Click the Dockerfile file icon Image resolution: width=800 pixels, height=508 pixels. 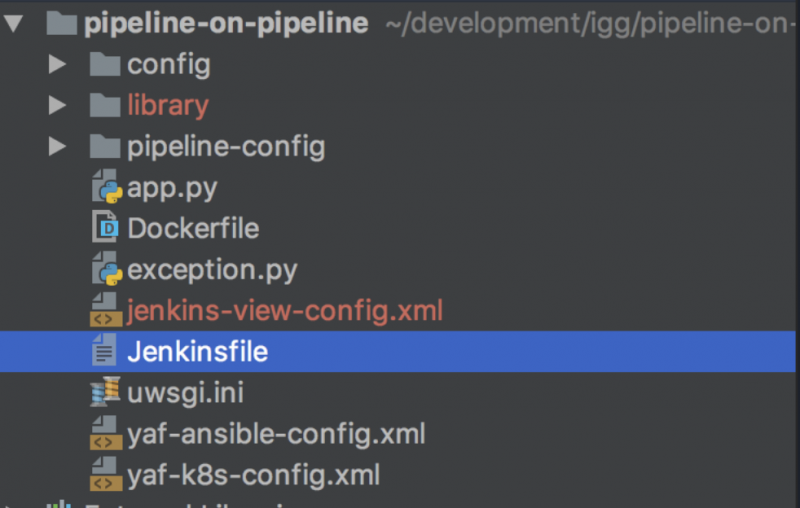tap(105, 229)
